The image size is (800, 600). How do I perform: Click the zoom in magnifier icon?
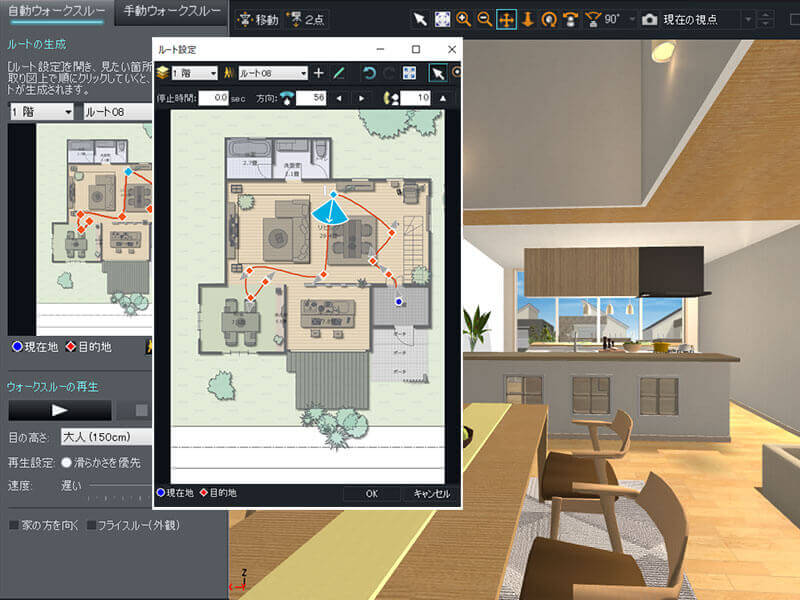click(x=463, y=19)
